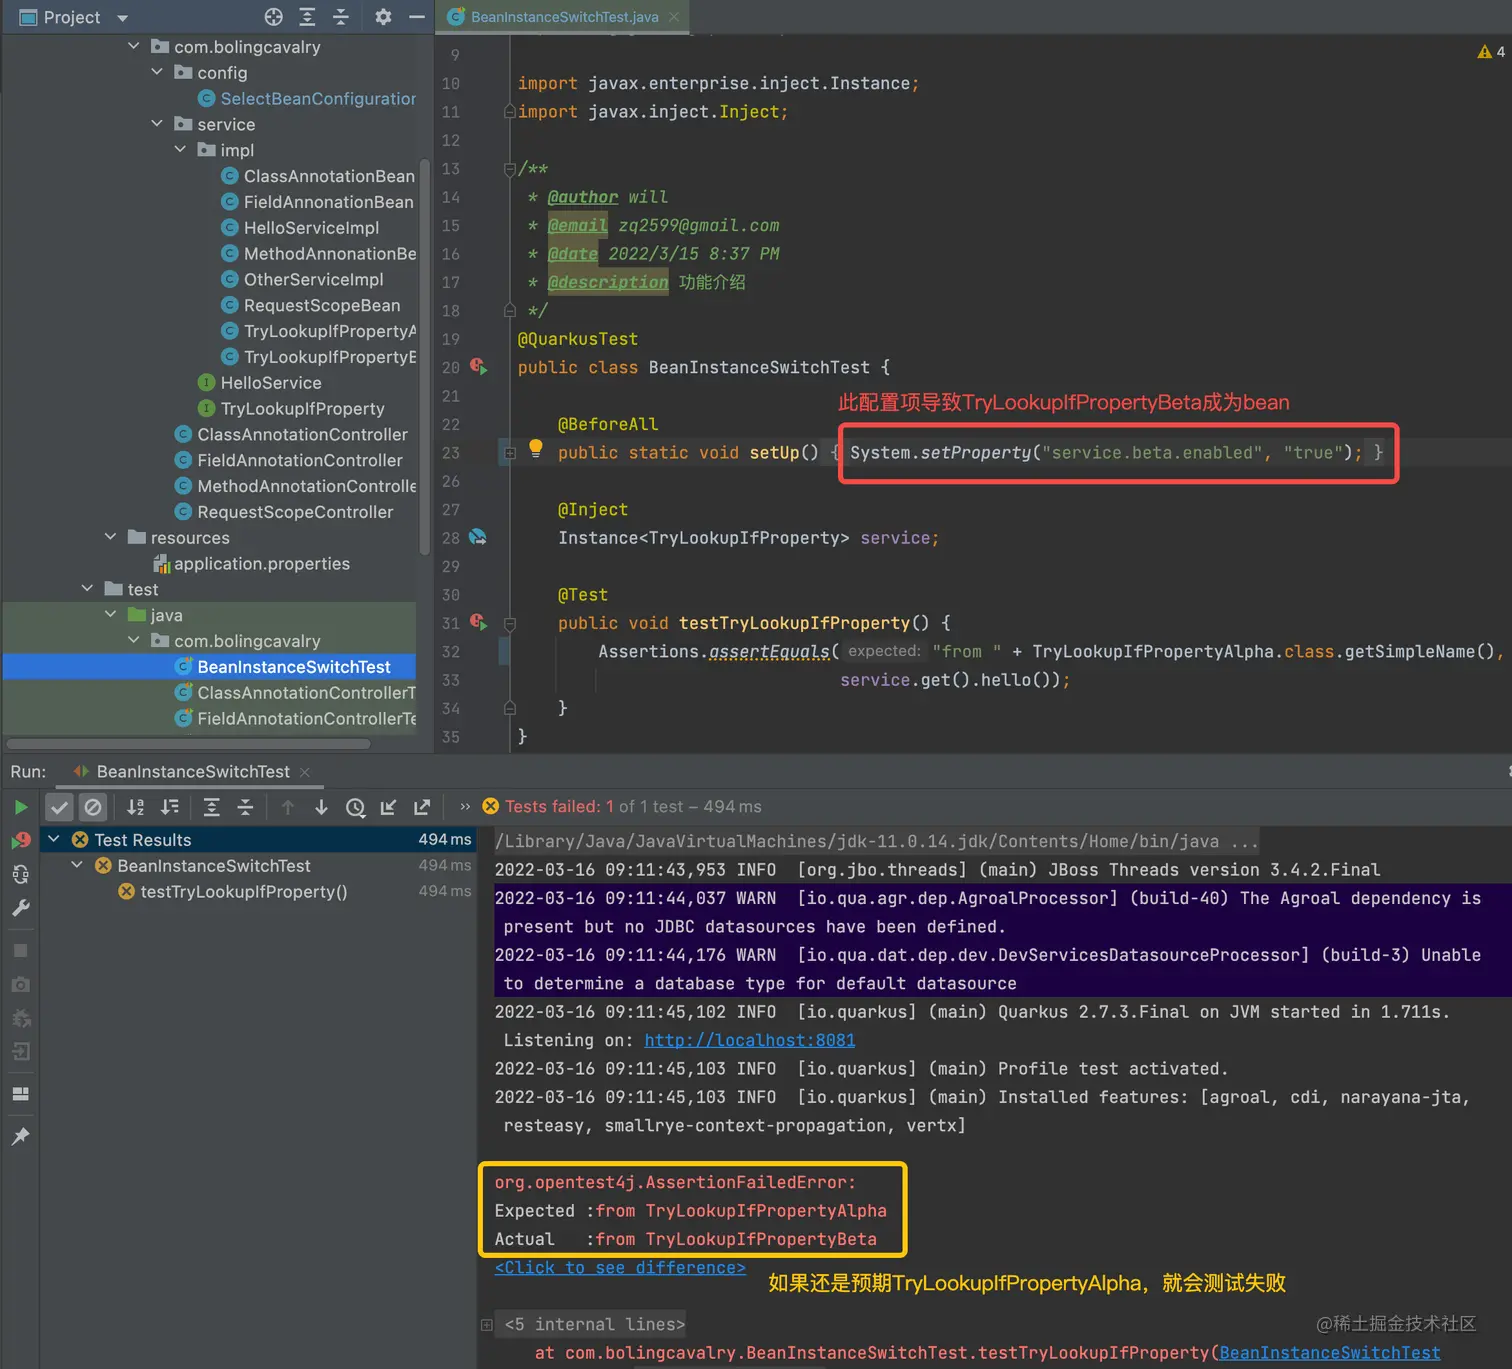The height and width of the screenshot is (1369, 1512).
Task: Click the collapse all icon in Project panel
Action: pyautogui.click(x=341, y=17)
